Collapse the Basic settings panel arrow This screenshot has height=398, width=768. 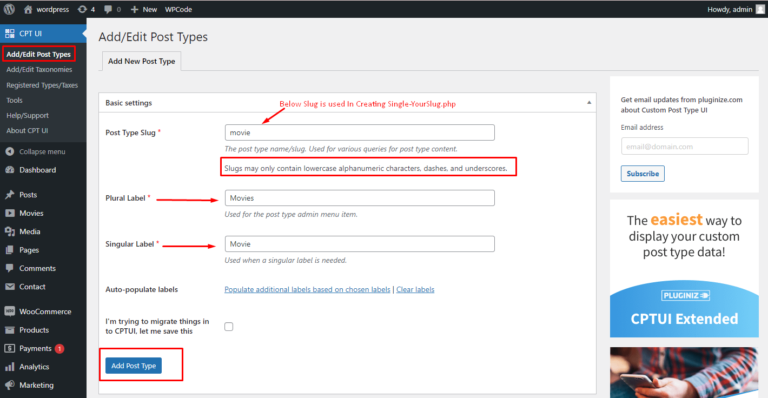pyautogui.click(x=589, y=103)
